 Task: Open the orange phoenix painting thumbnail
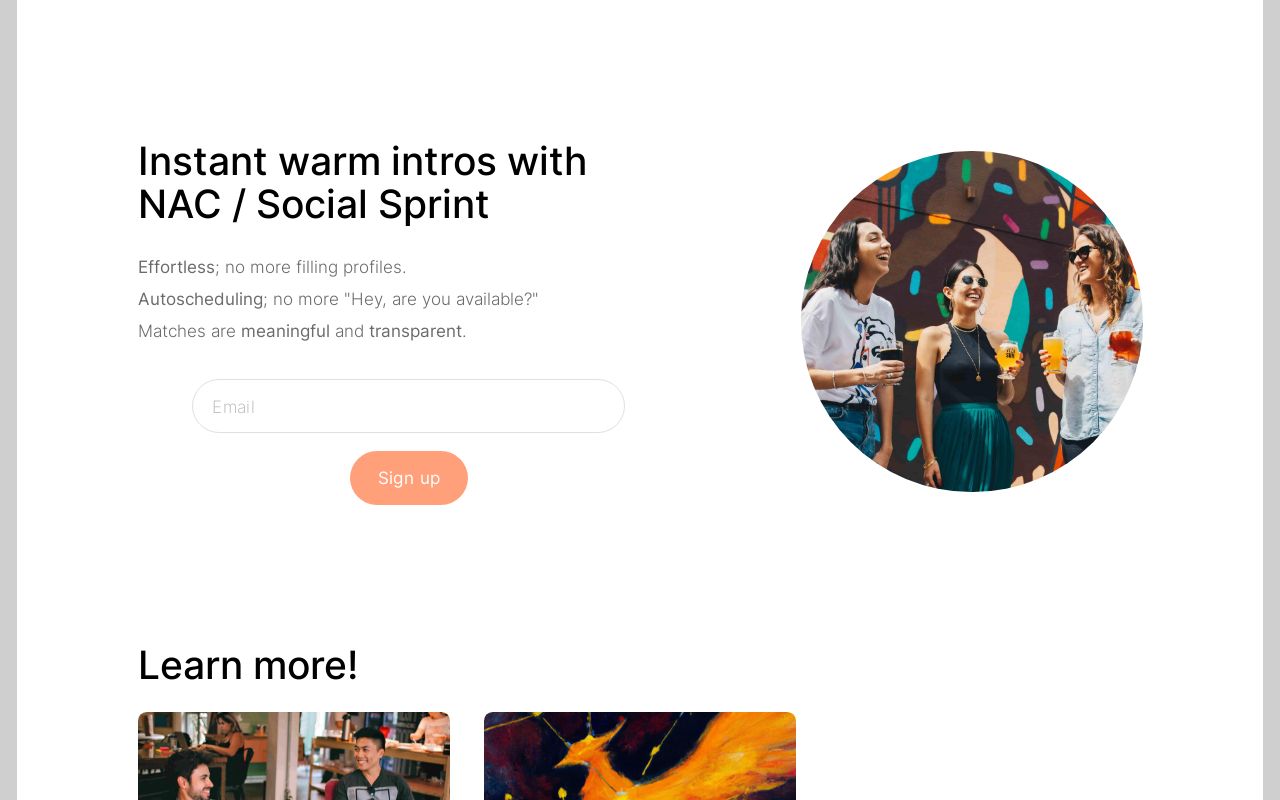[640, 756]
